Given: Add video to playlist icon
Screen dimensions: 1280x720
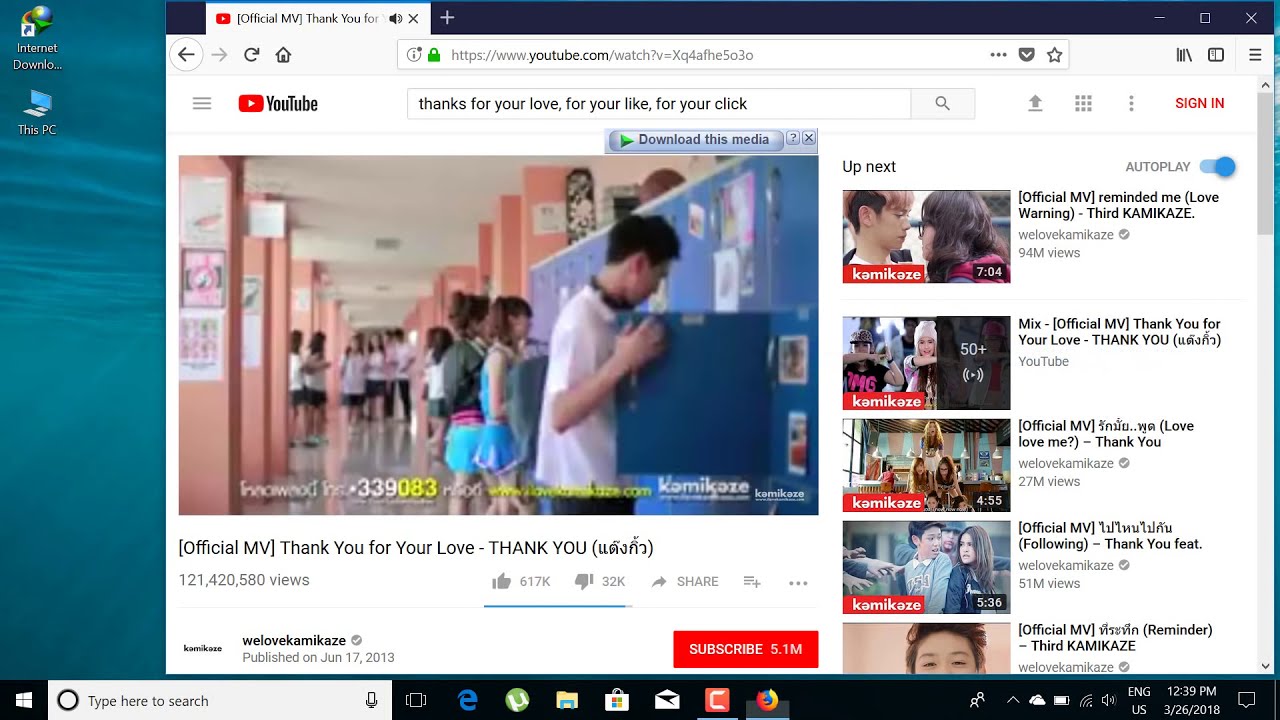Looking at the screenshot, I should tap(752, 581).
